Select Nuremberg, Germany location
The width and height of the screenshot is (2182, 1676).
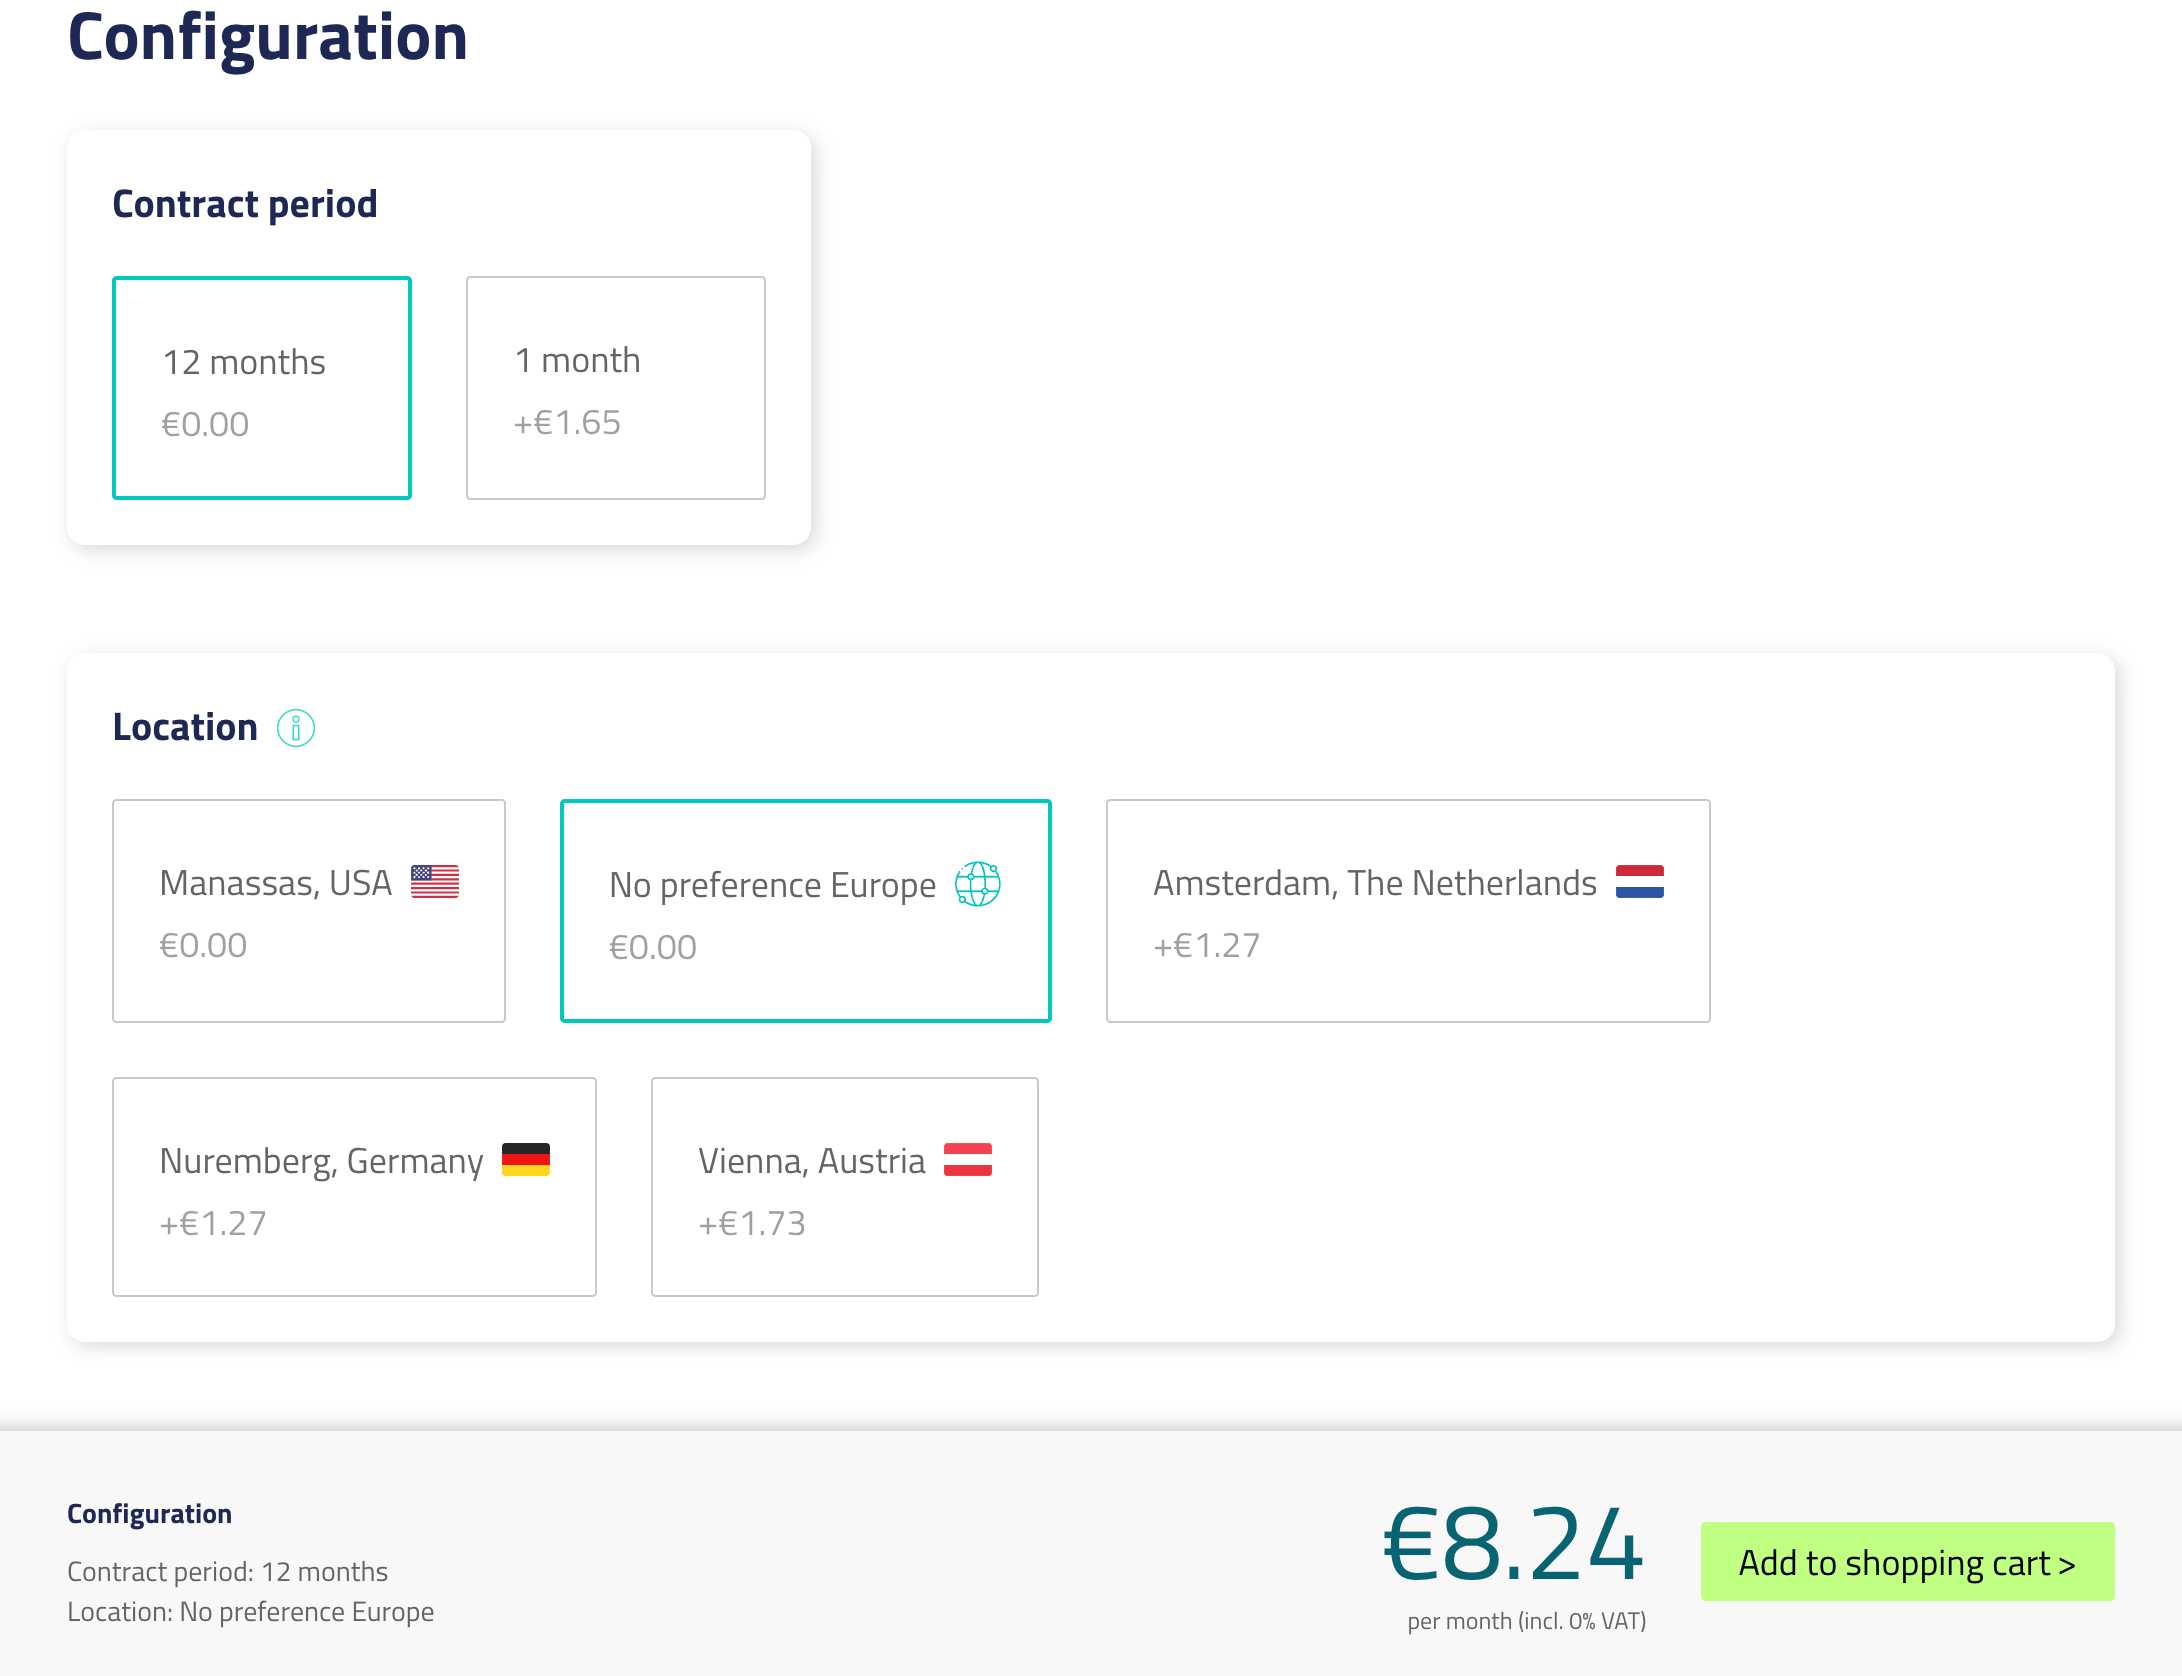coord(354,1187)
